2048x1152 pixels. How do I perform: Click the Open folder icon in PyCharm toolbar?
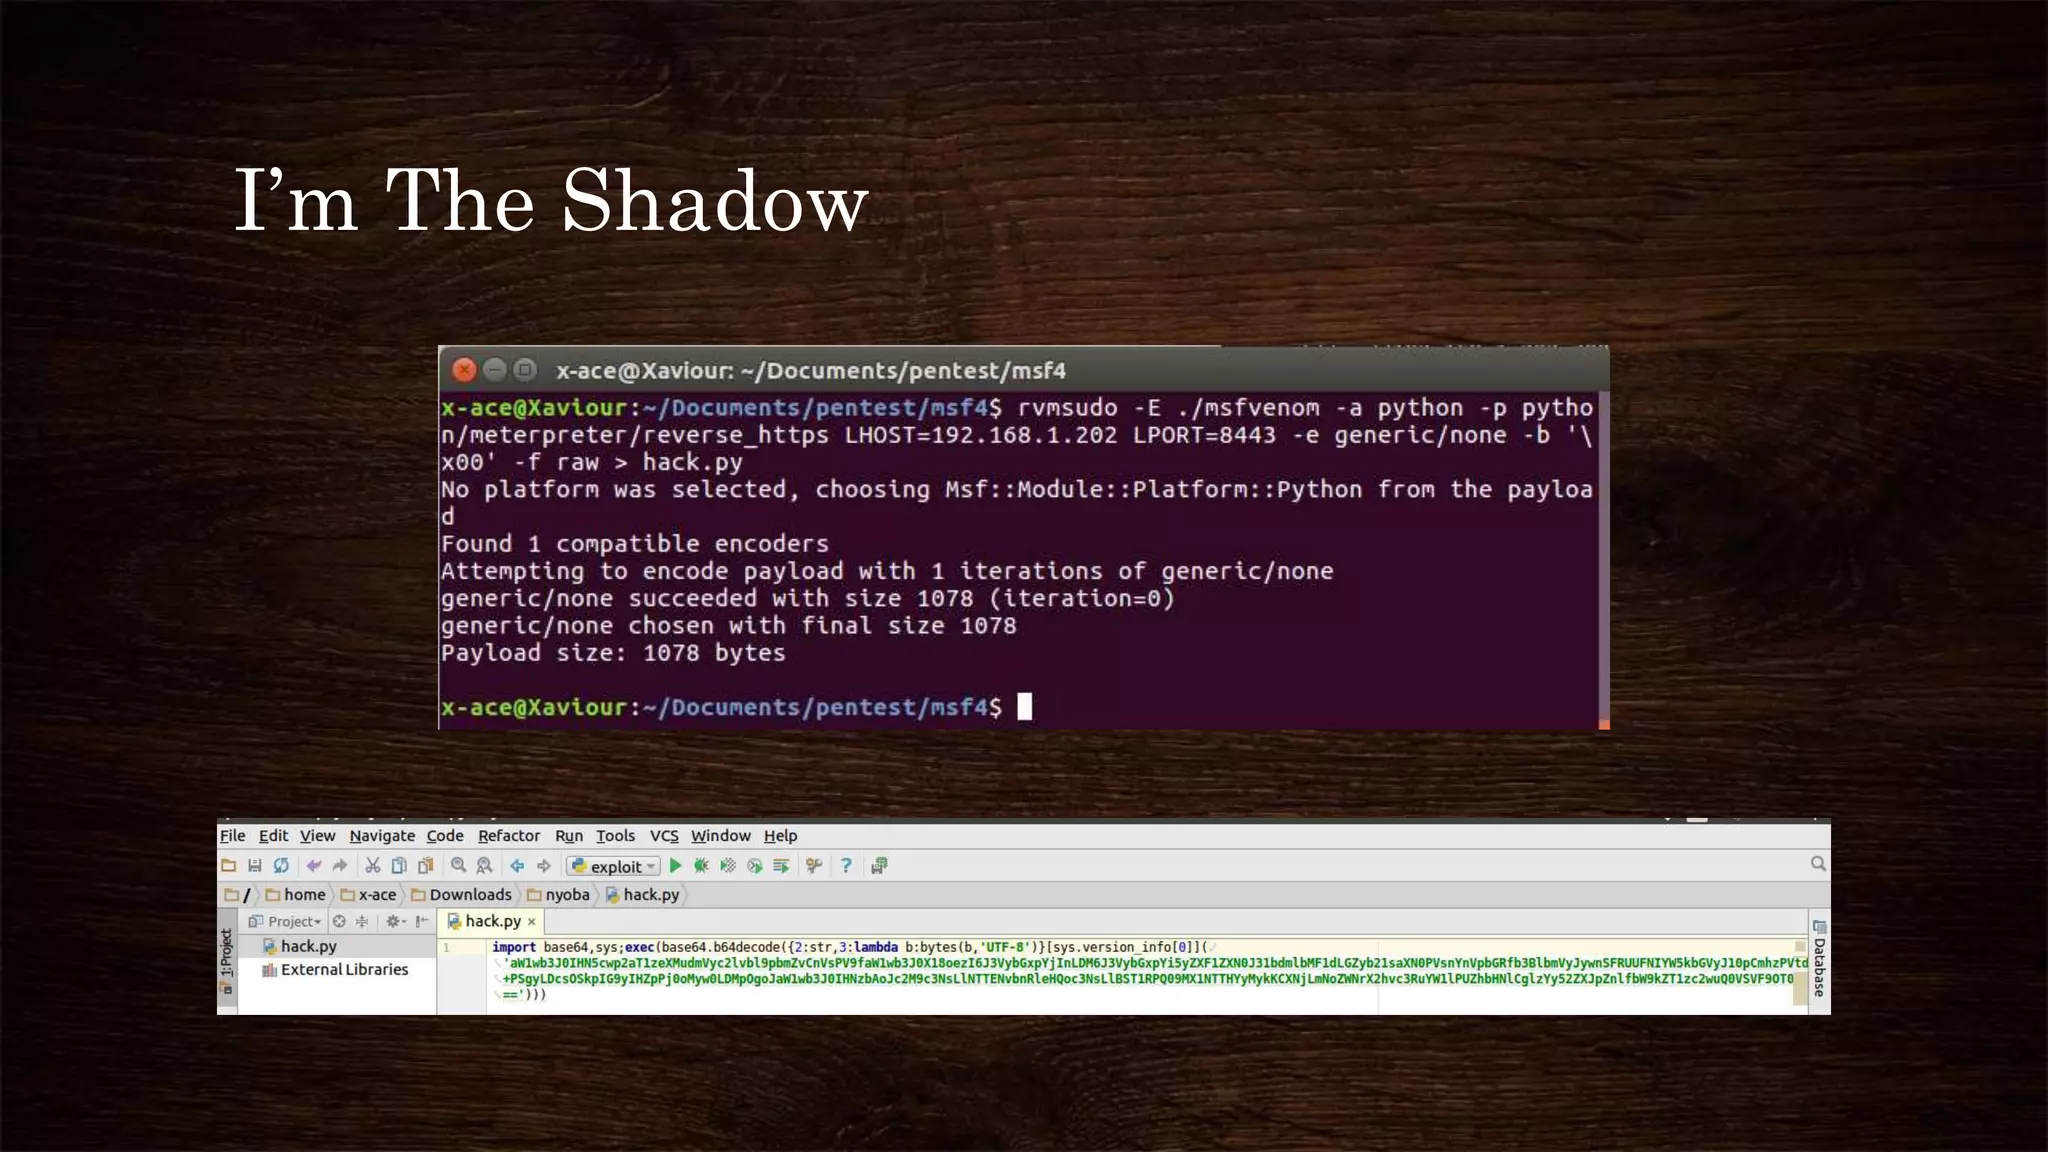pos(229,866)
